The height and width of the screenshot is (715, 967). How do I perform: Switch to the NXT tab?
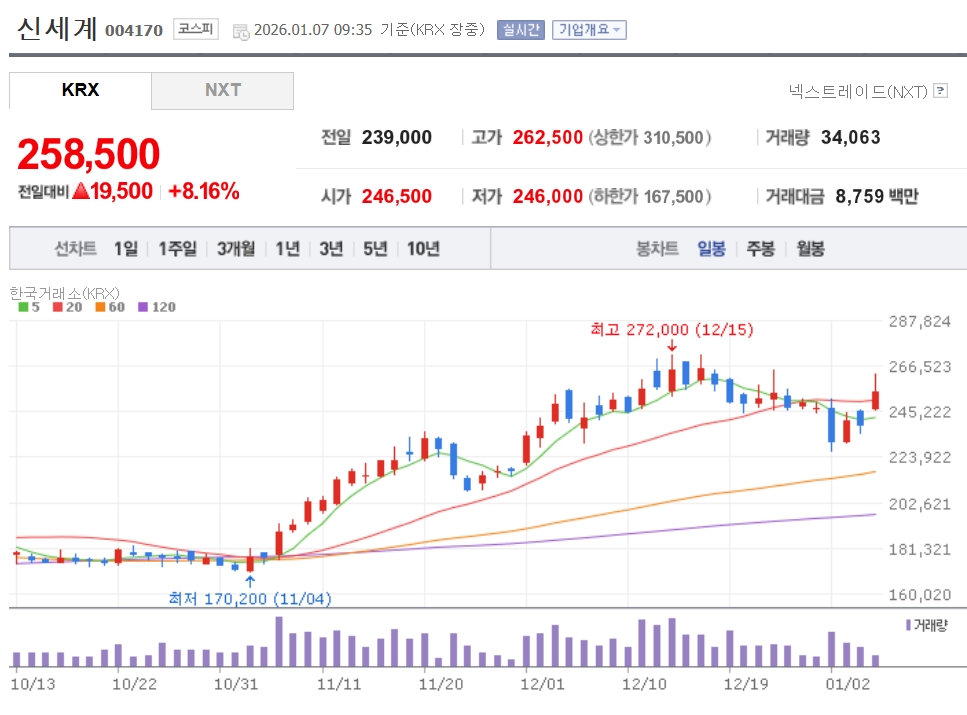tap(223, 90)
